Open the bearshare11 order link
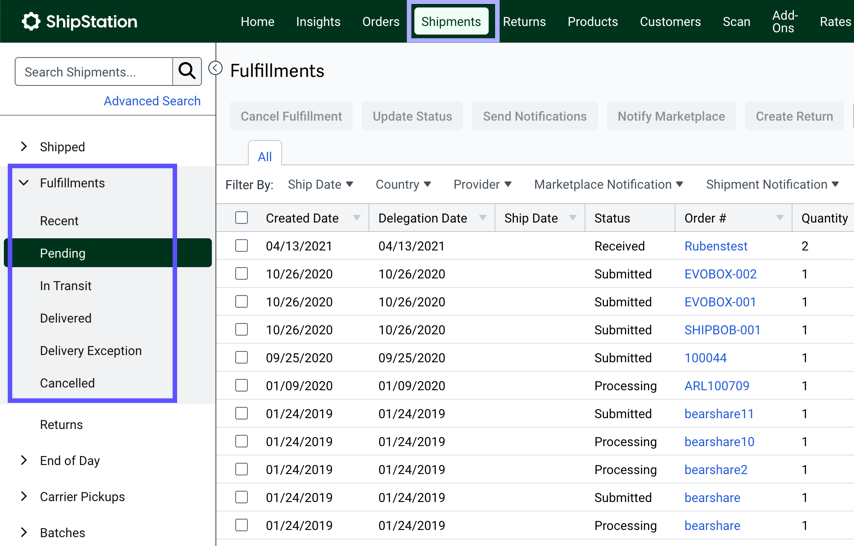Image resolution: width=854 pixels, height=546 pixels. coord(719,414)
